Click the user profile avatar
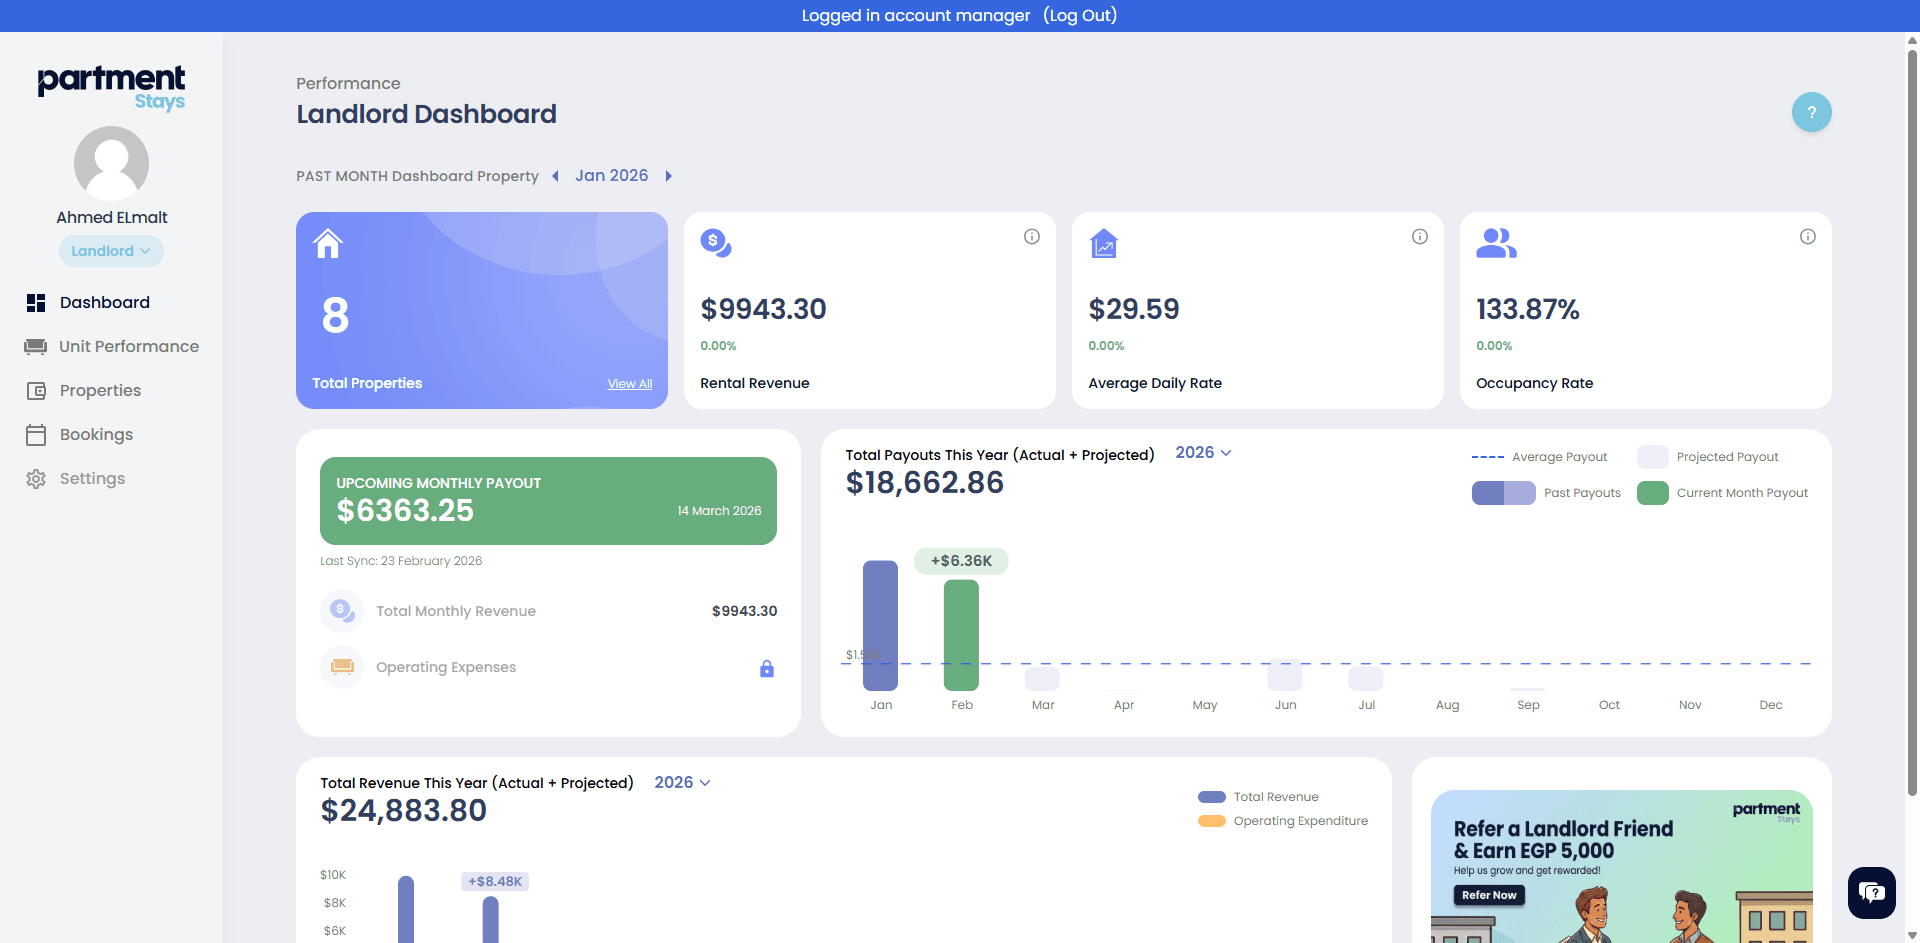Screen dimensions: 1920x943 pyautogui.click(x=111, y=163)
